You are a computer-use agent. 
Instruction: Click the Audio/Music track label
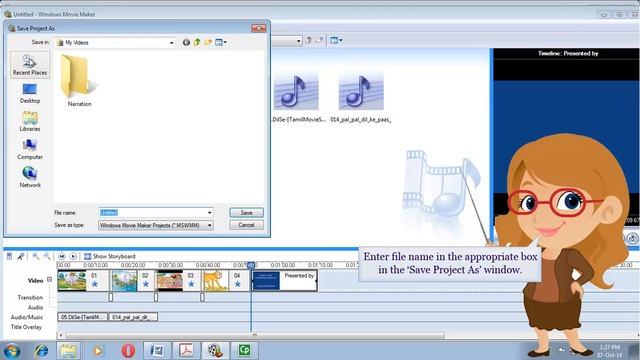[27, 317]
